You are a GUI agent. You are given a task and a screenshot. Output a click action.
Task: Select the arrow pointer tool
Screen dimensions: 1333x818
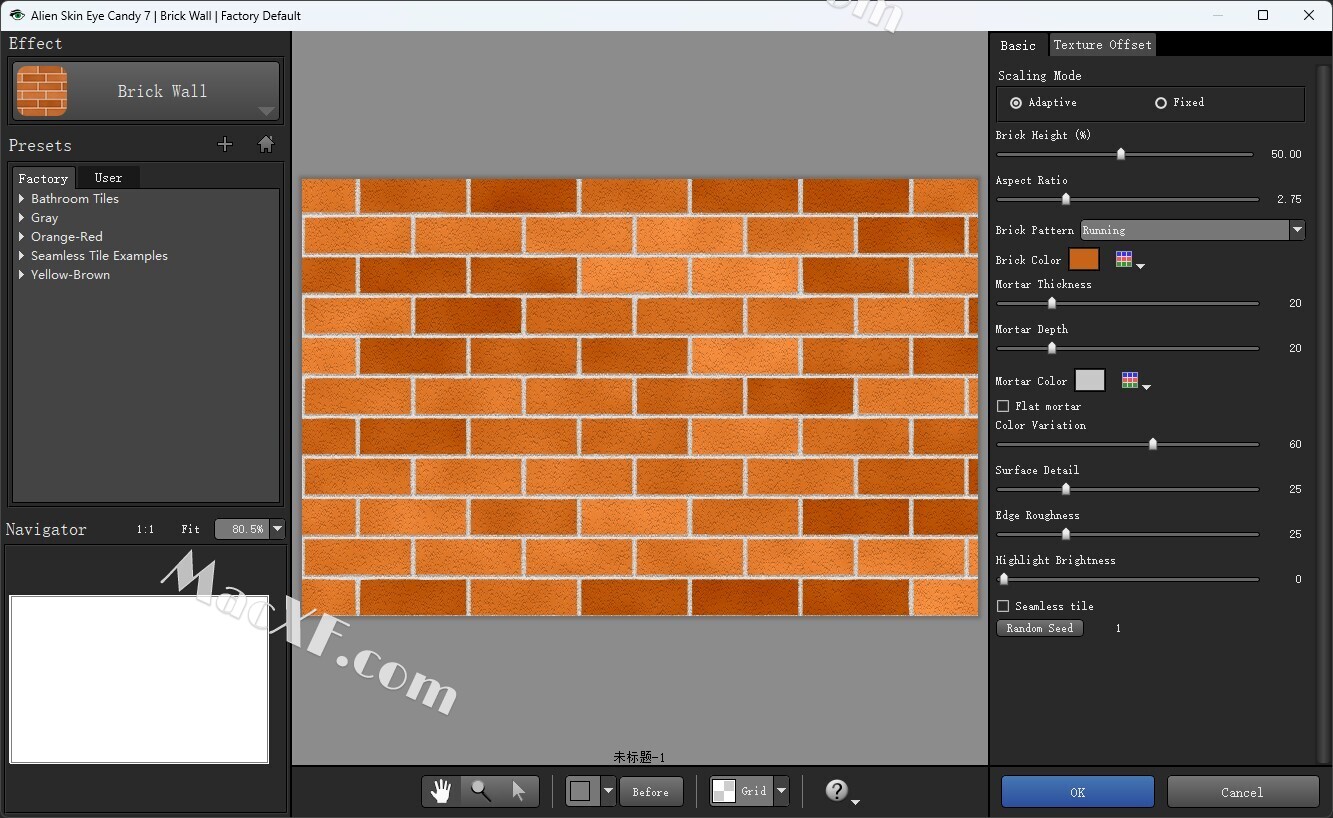tap(518, 791)
